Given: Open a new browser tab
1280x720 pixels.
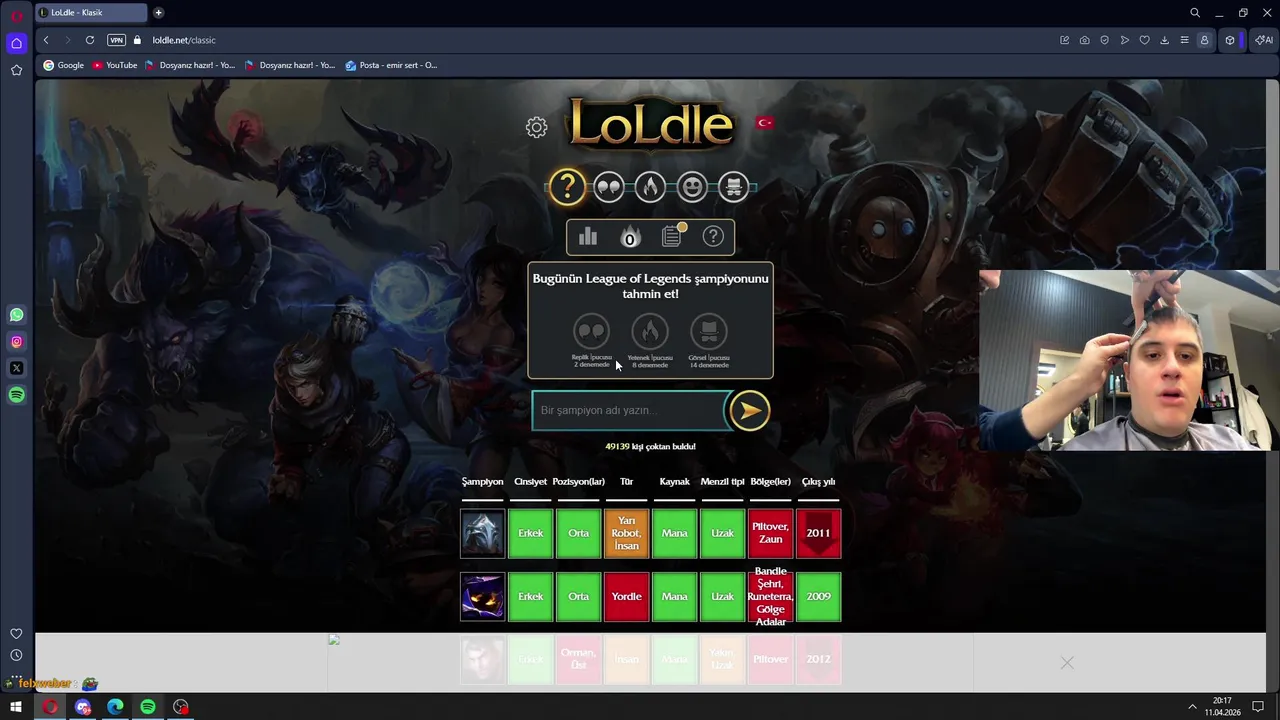Looking at the screenshot, I should click(158, 13).
